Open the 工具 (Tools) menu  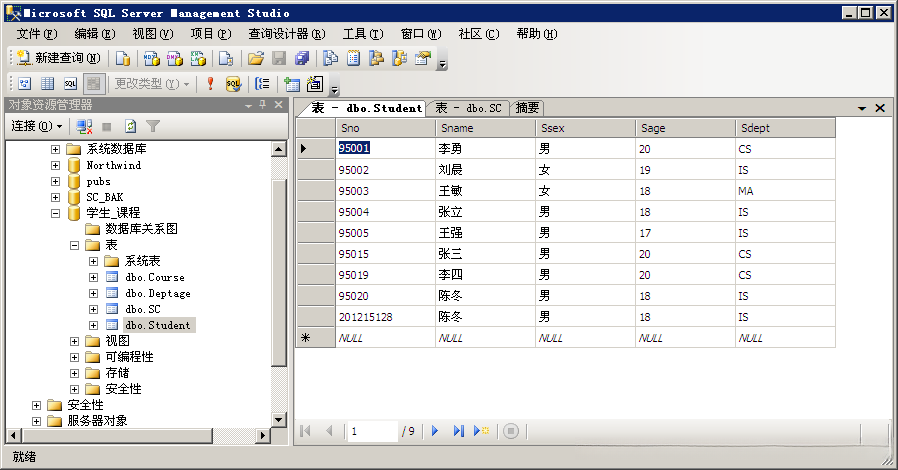363,34
